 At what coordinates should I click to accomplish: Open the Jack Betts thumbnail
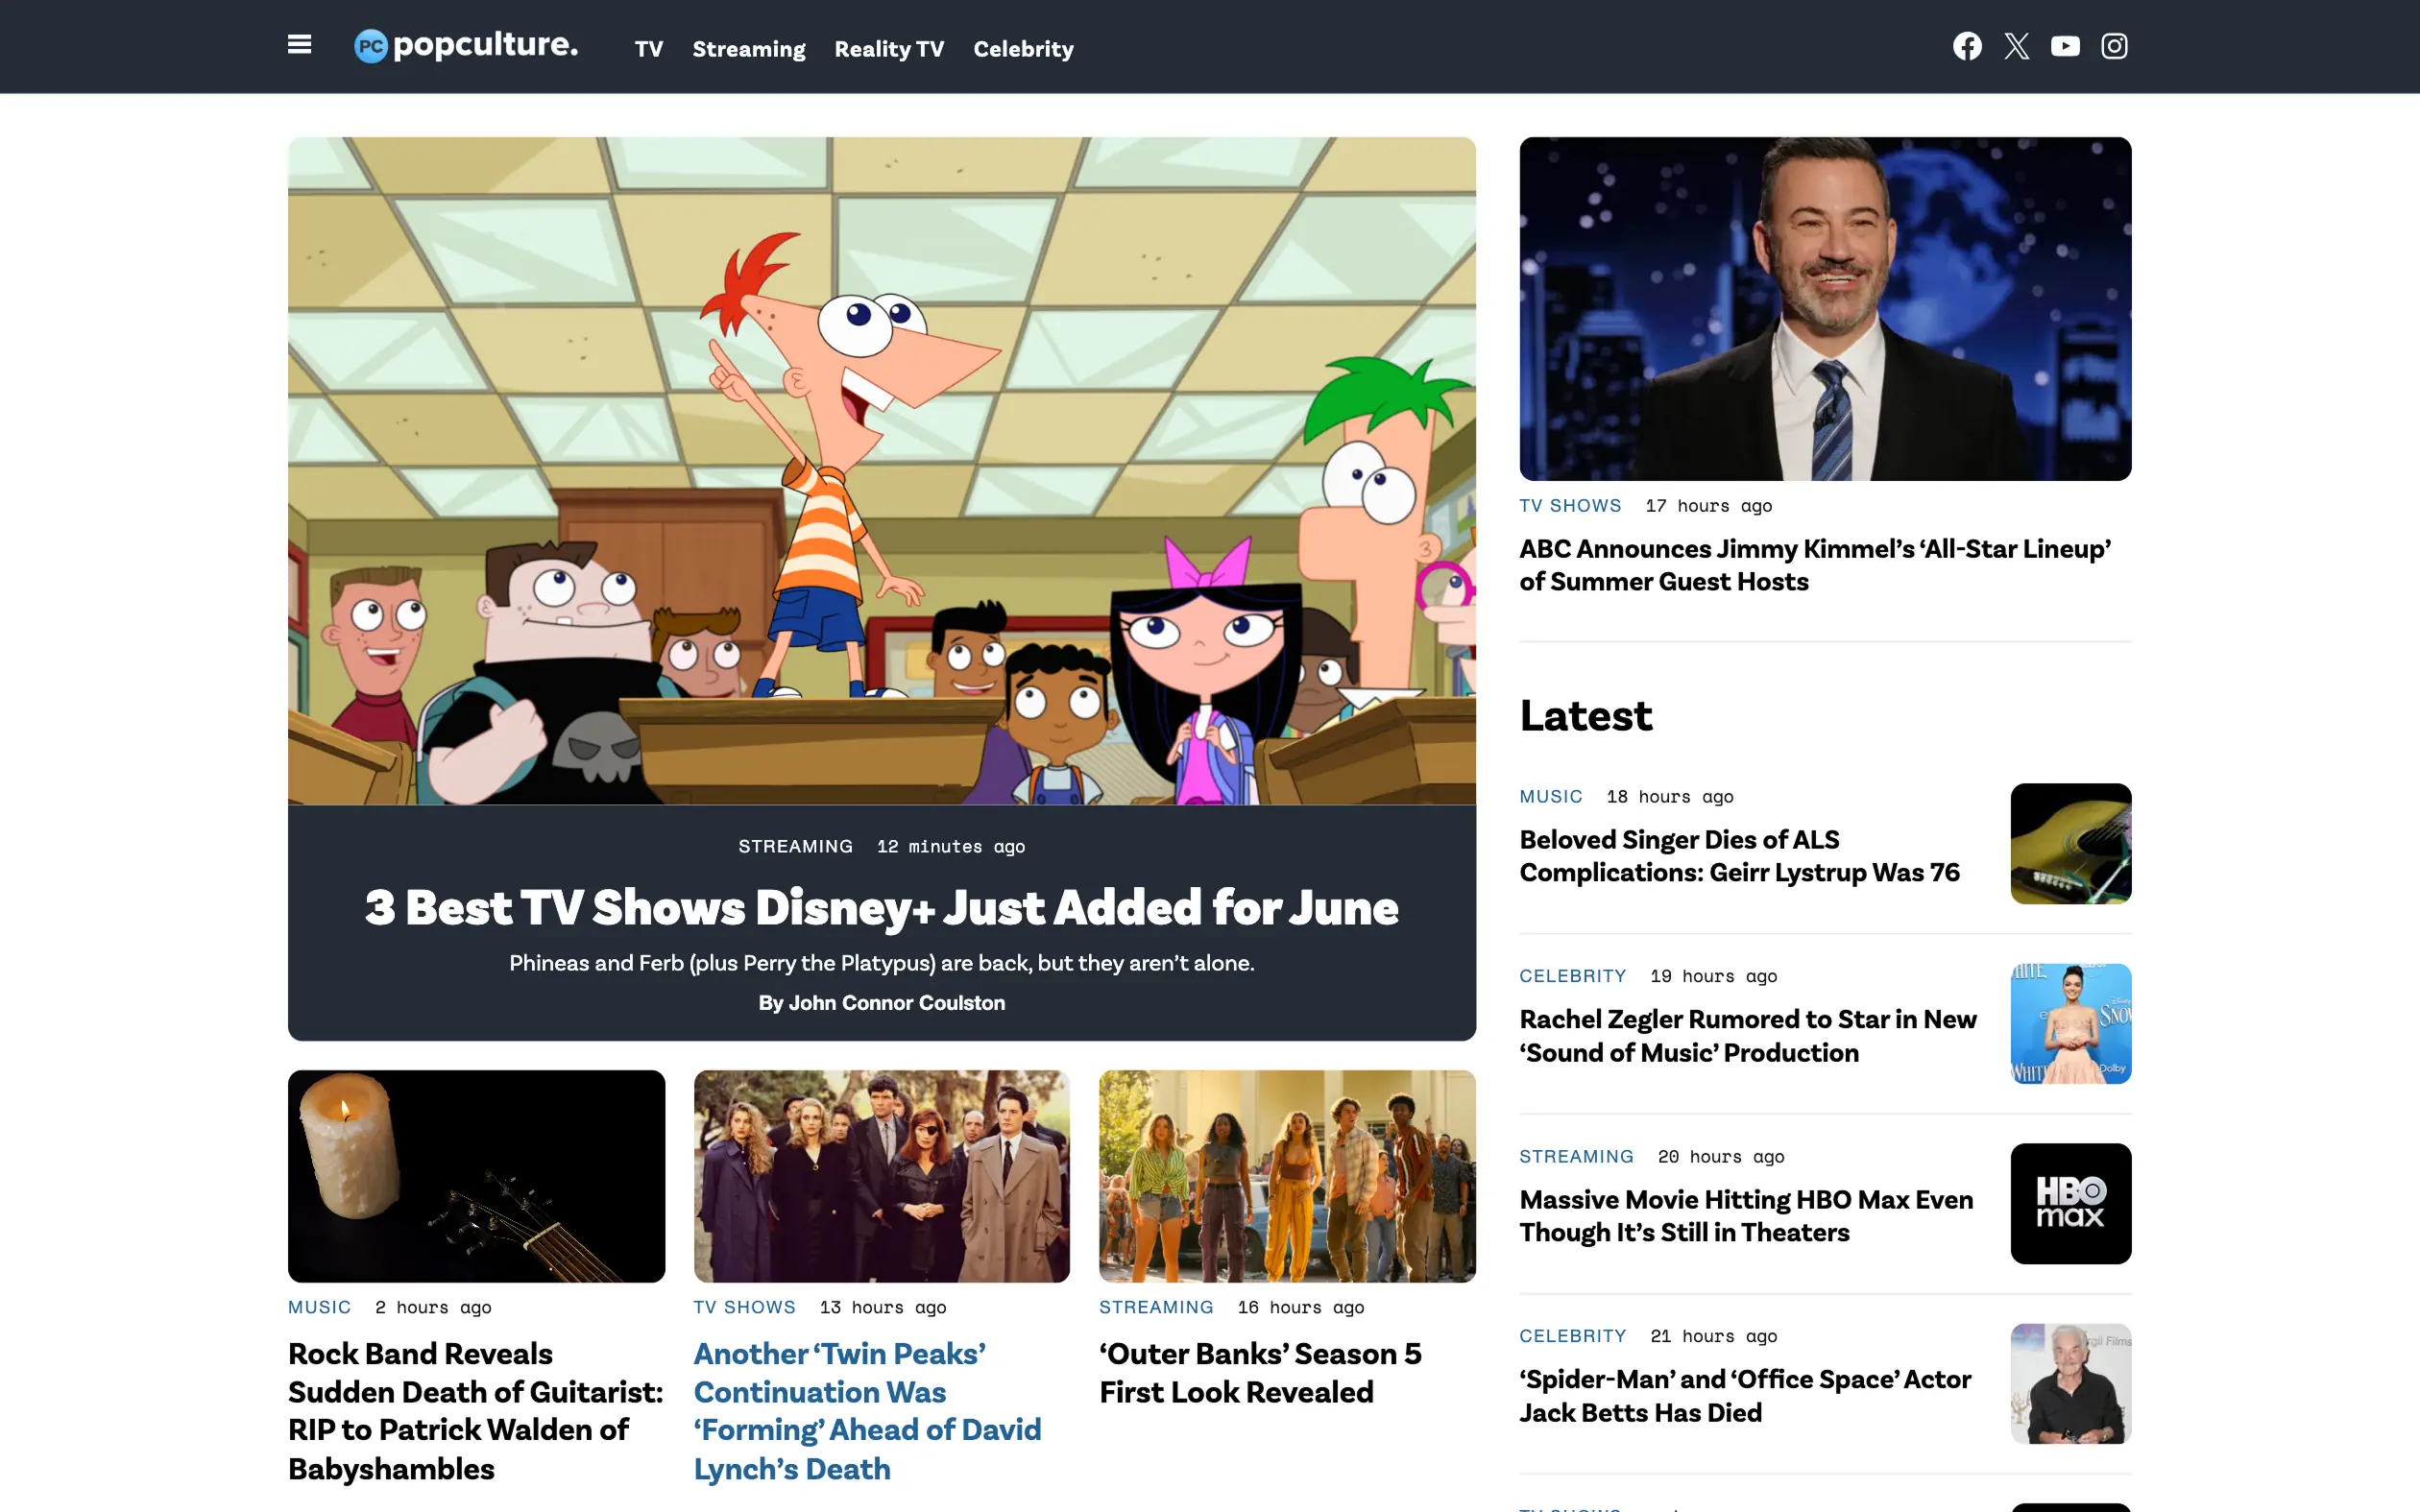(x=2070, y=1384)
